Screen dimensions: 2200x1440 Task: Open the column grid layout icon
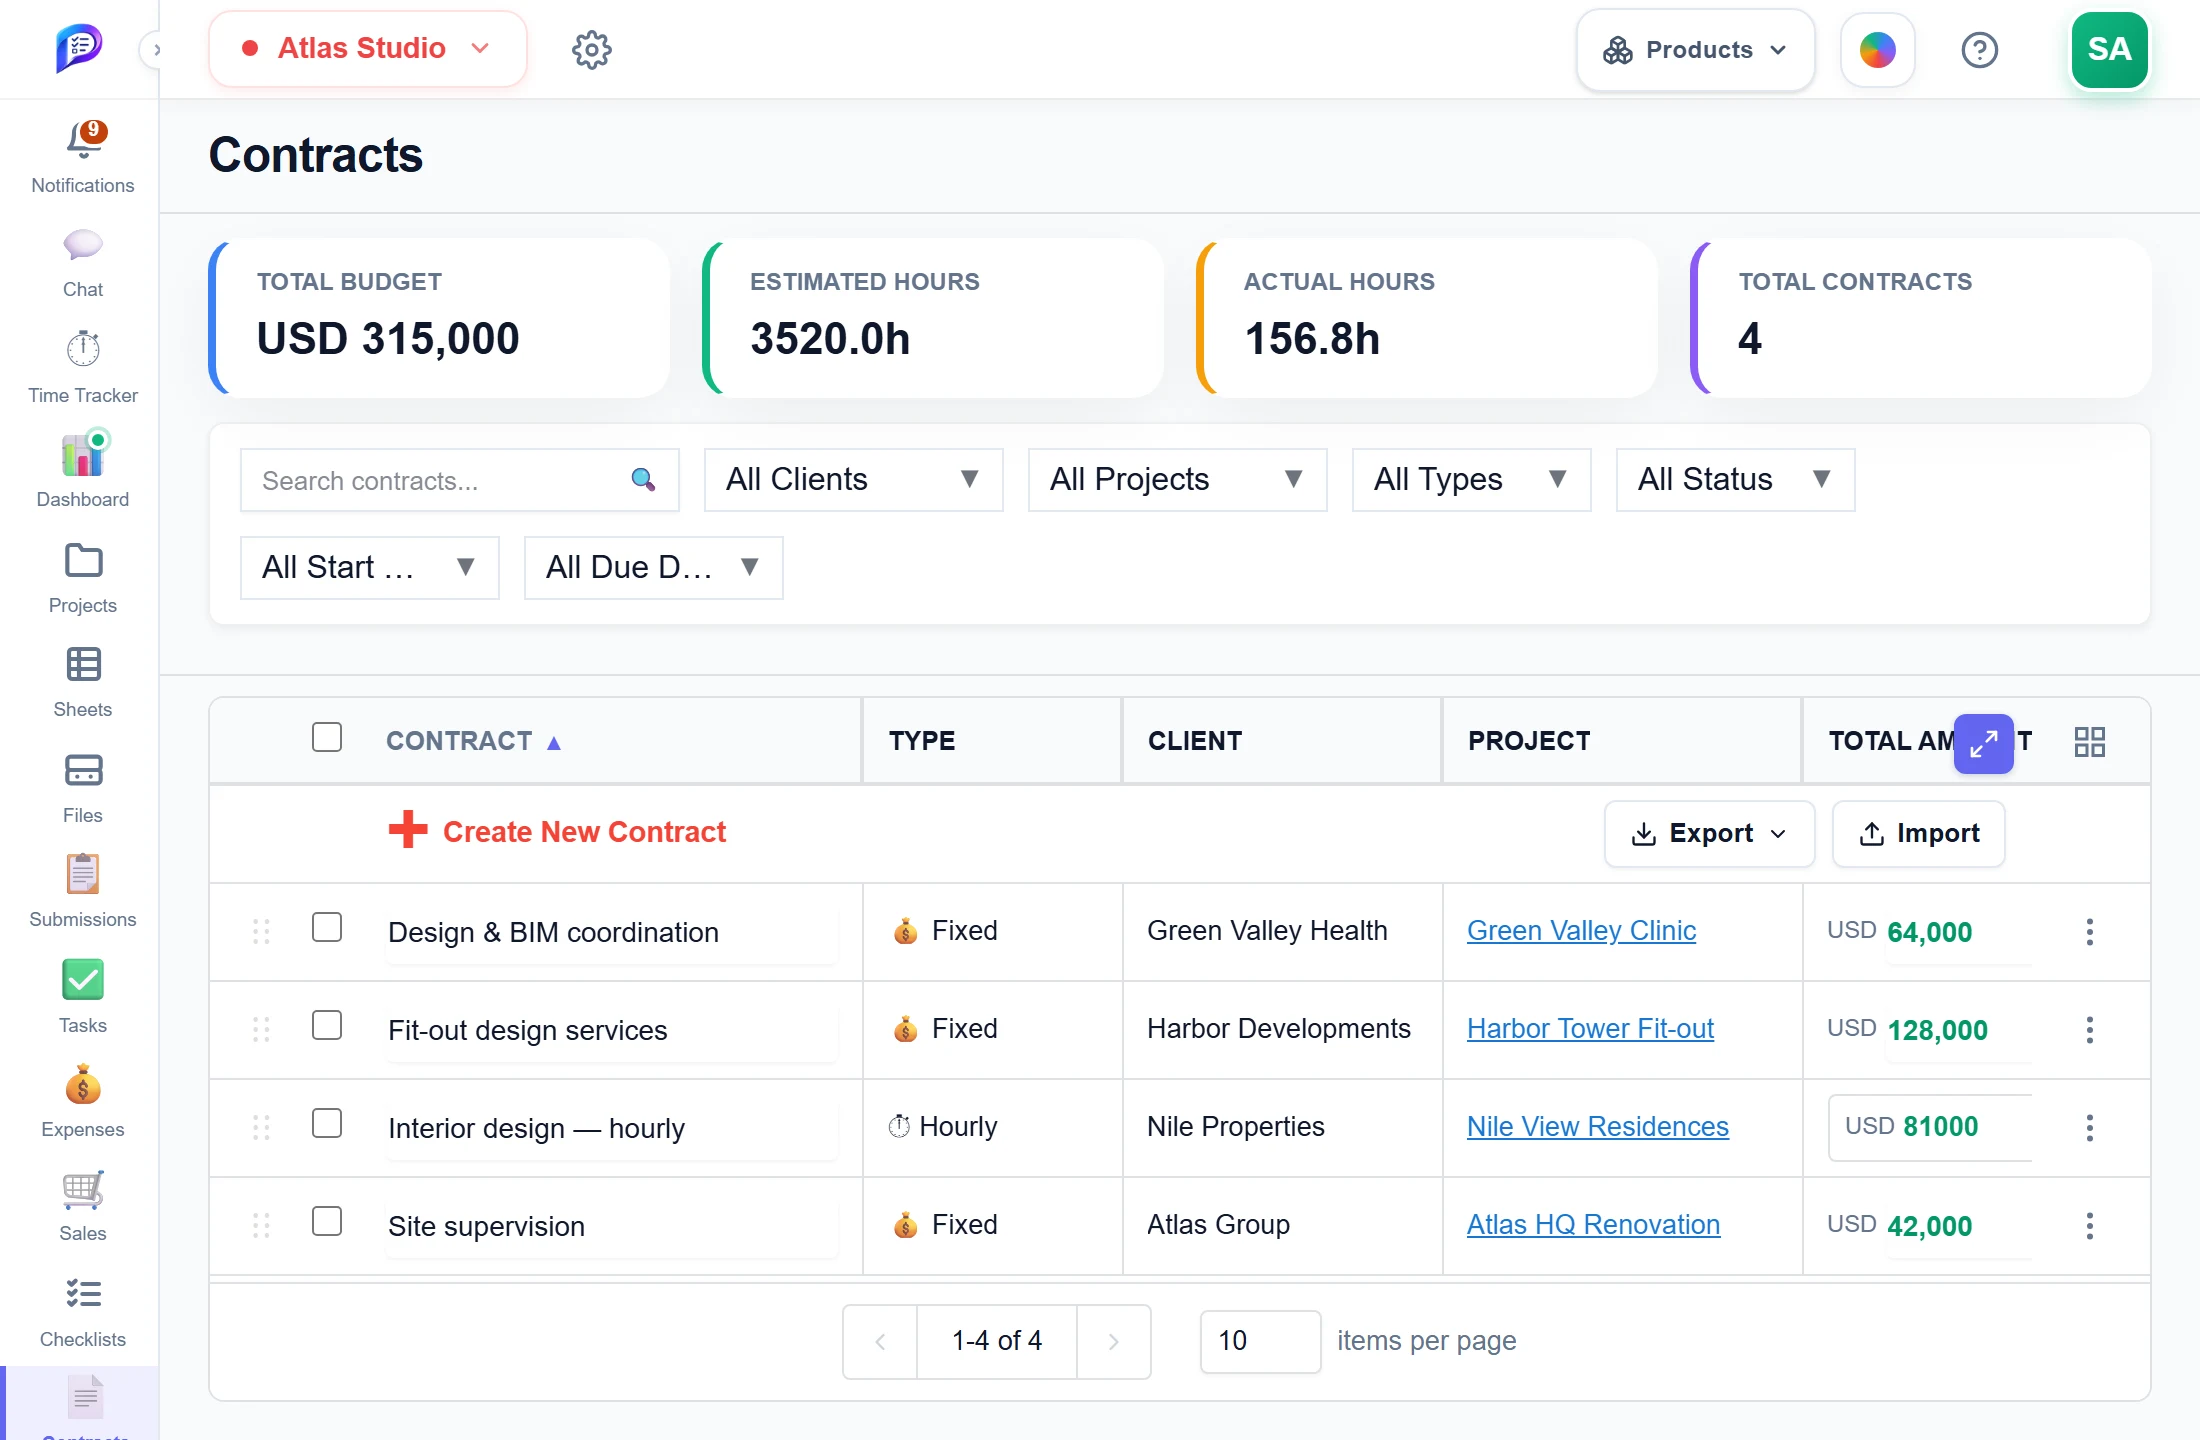(2090, 742)
